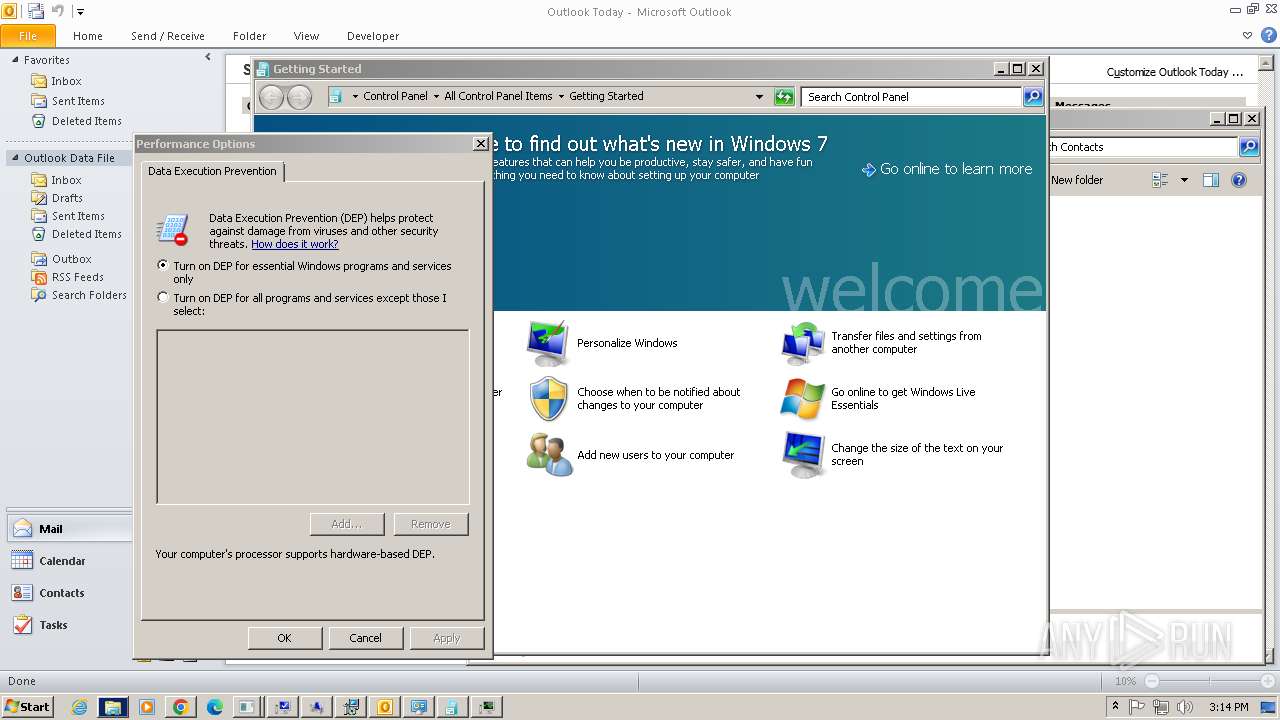
Task: Select the Drafts folder
Action: [67, 198]
